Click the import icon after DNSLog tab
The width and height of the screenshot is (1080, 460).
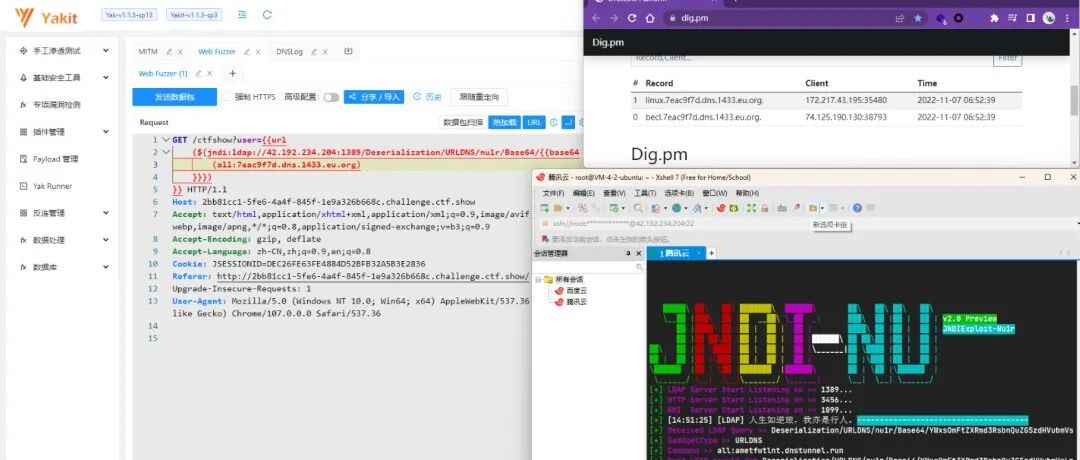(349, 51)
